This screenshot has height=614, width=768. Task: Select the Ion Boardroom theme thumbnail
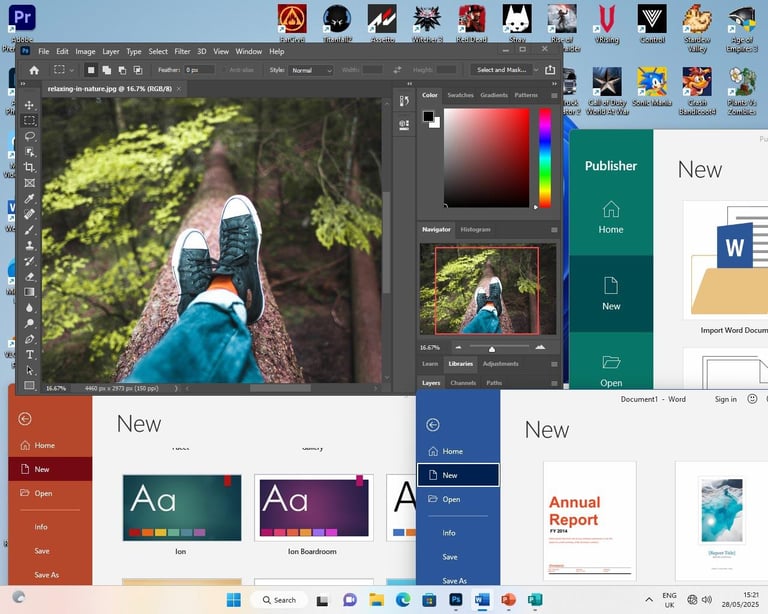pos(313,508)
